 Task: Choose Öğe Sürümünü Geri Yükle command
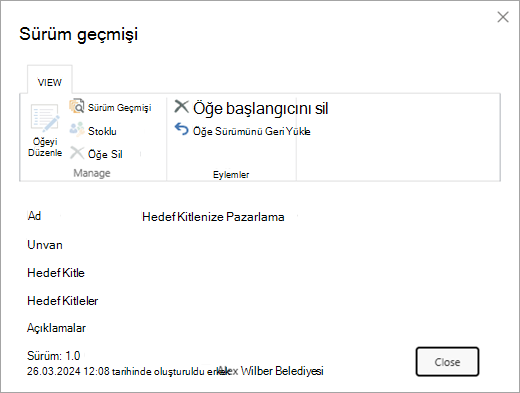(252, 131)
